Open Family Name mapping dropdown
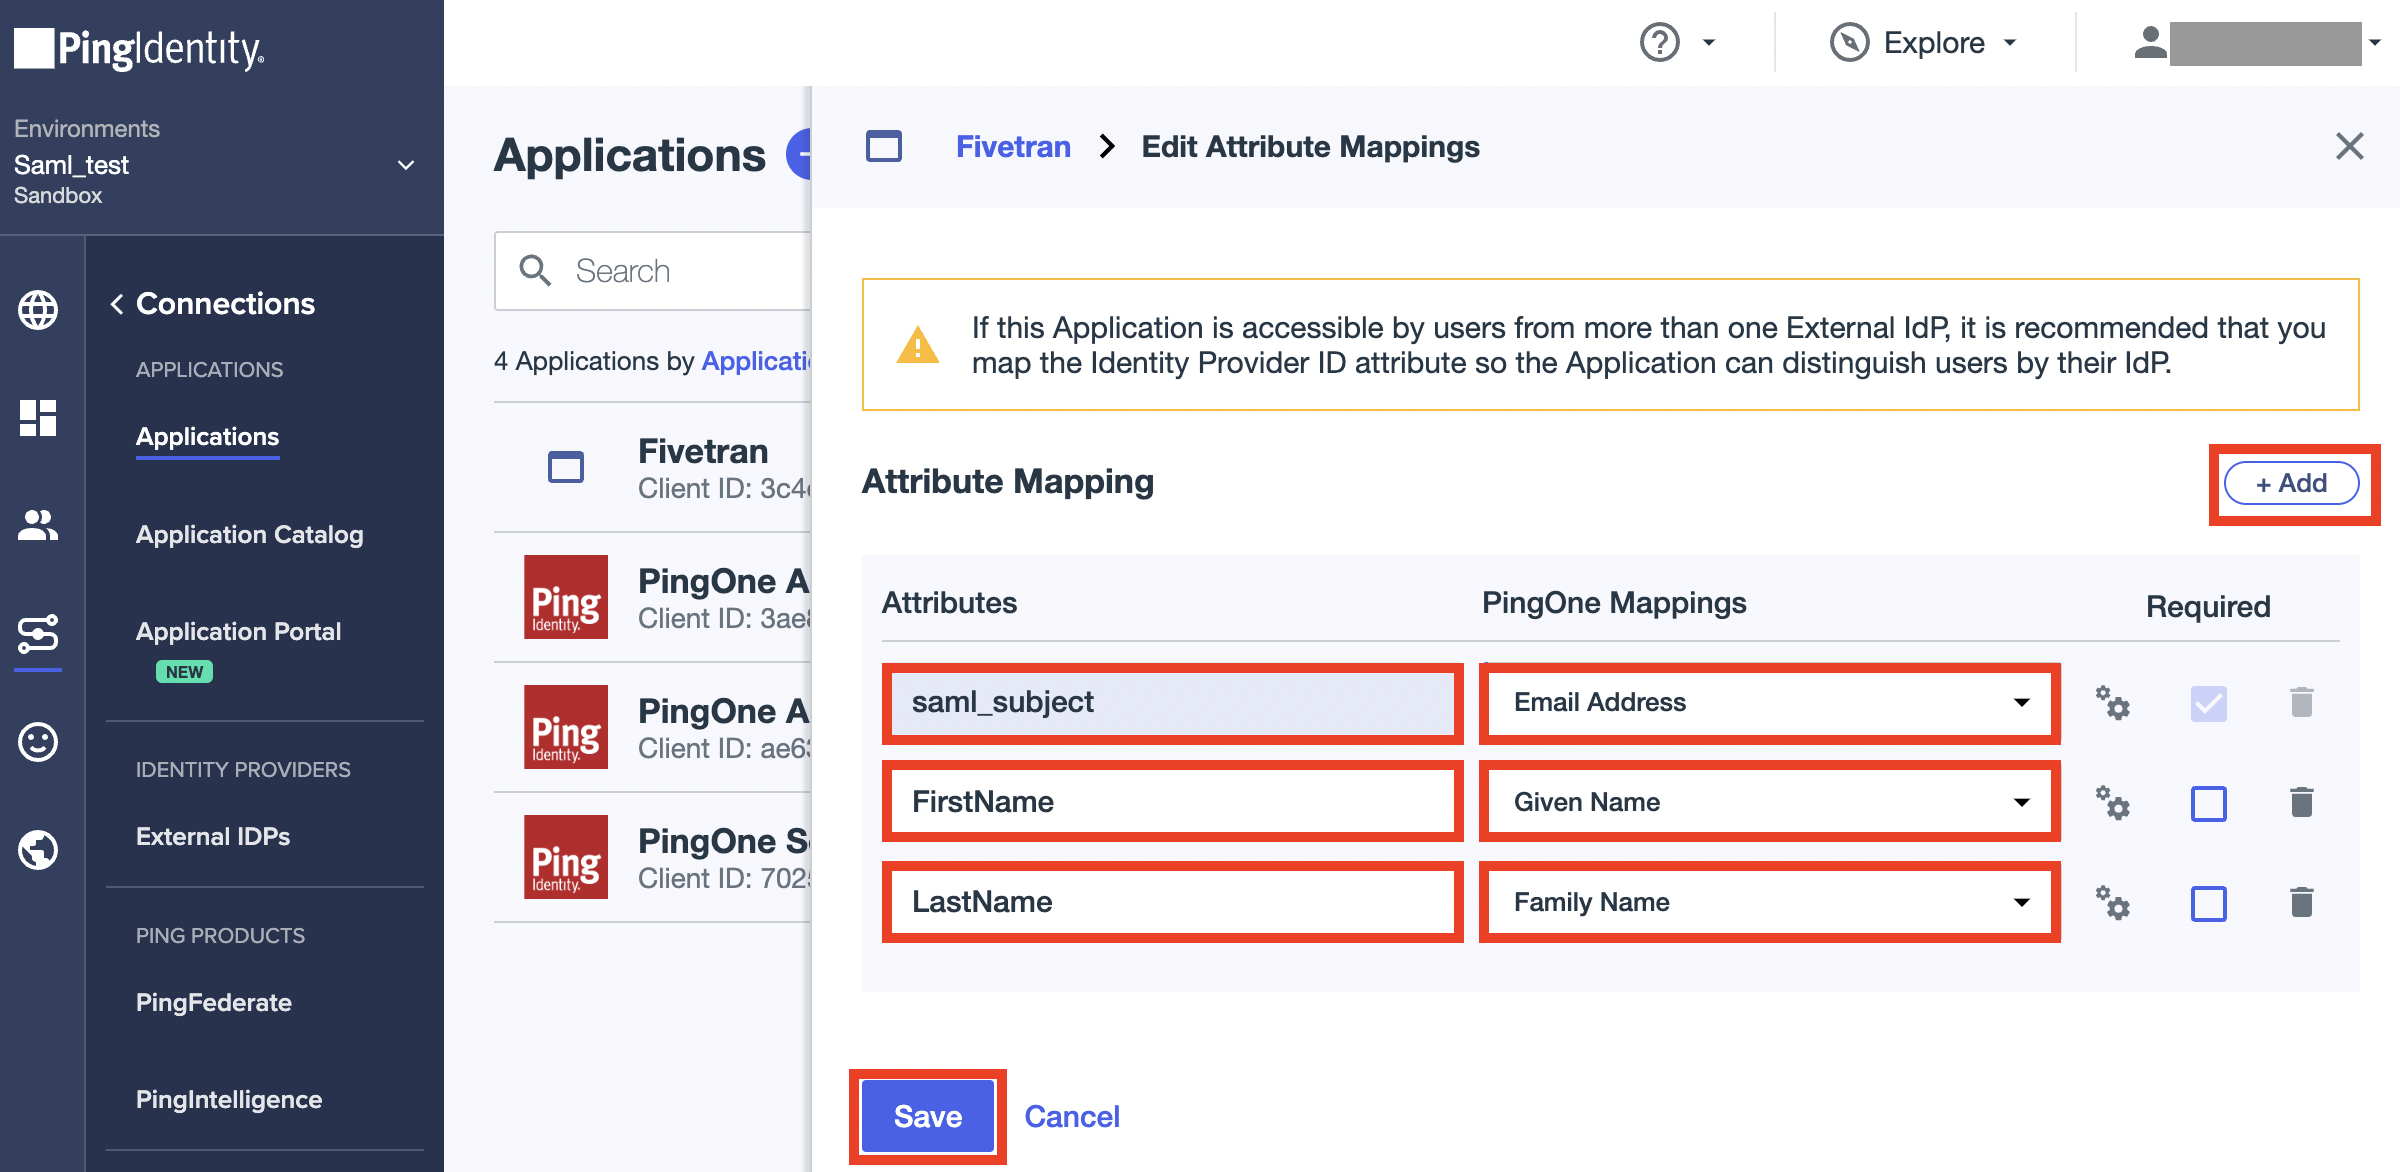The height and width of the screenshot is (1172, 2400). pos(1770,902)
